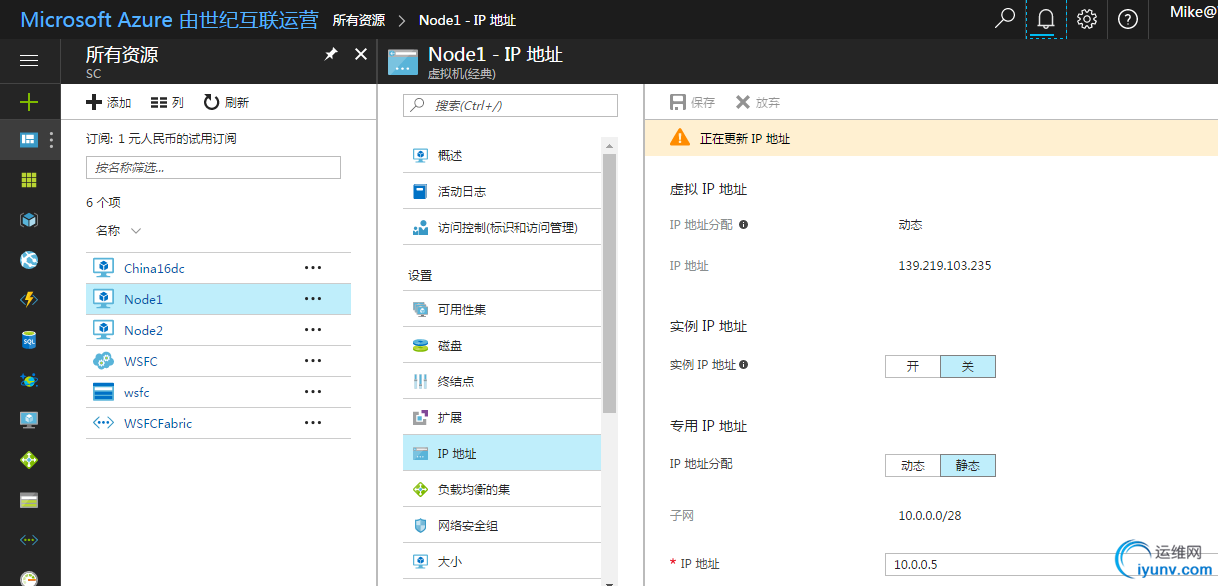Open 磁盘 disks menu item
Viewport: 1218px width, 586px height.
(x=502, y=345)
